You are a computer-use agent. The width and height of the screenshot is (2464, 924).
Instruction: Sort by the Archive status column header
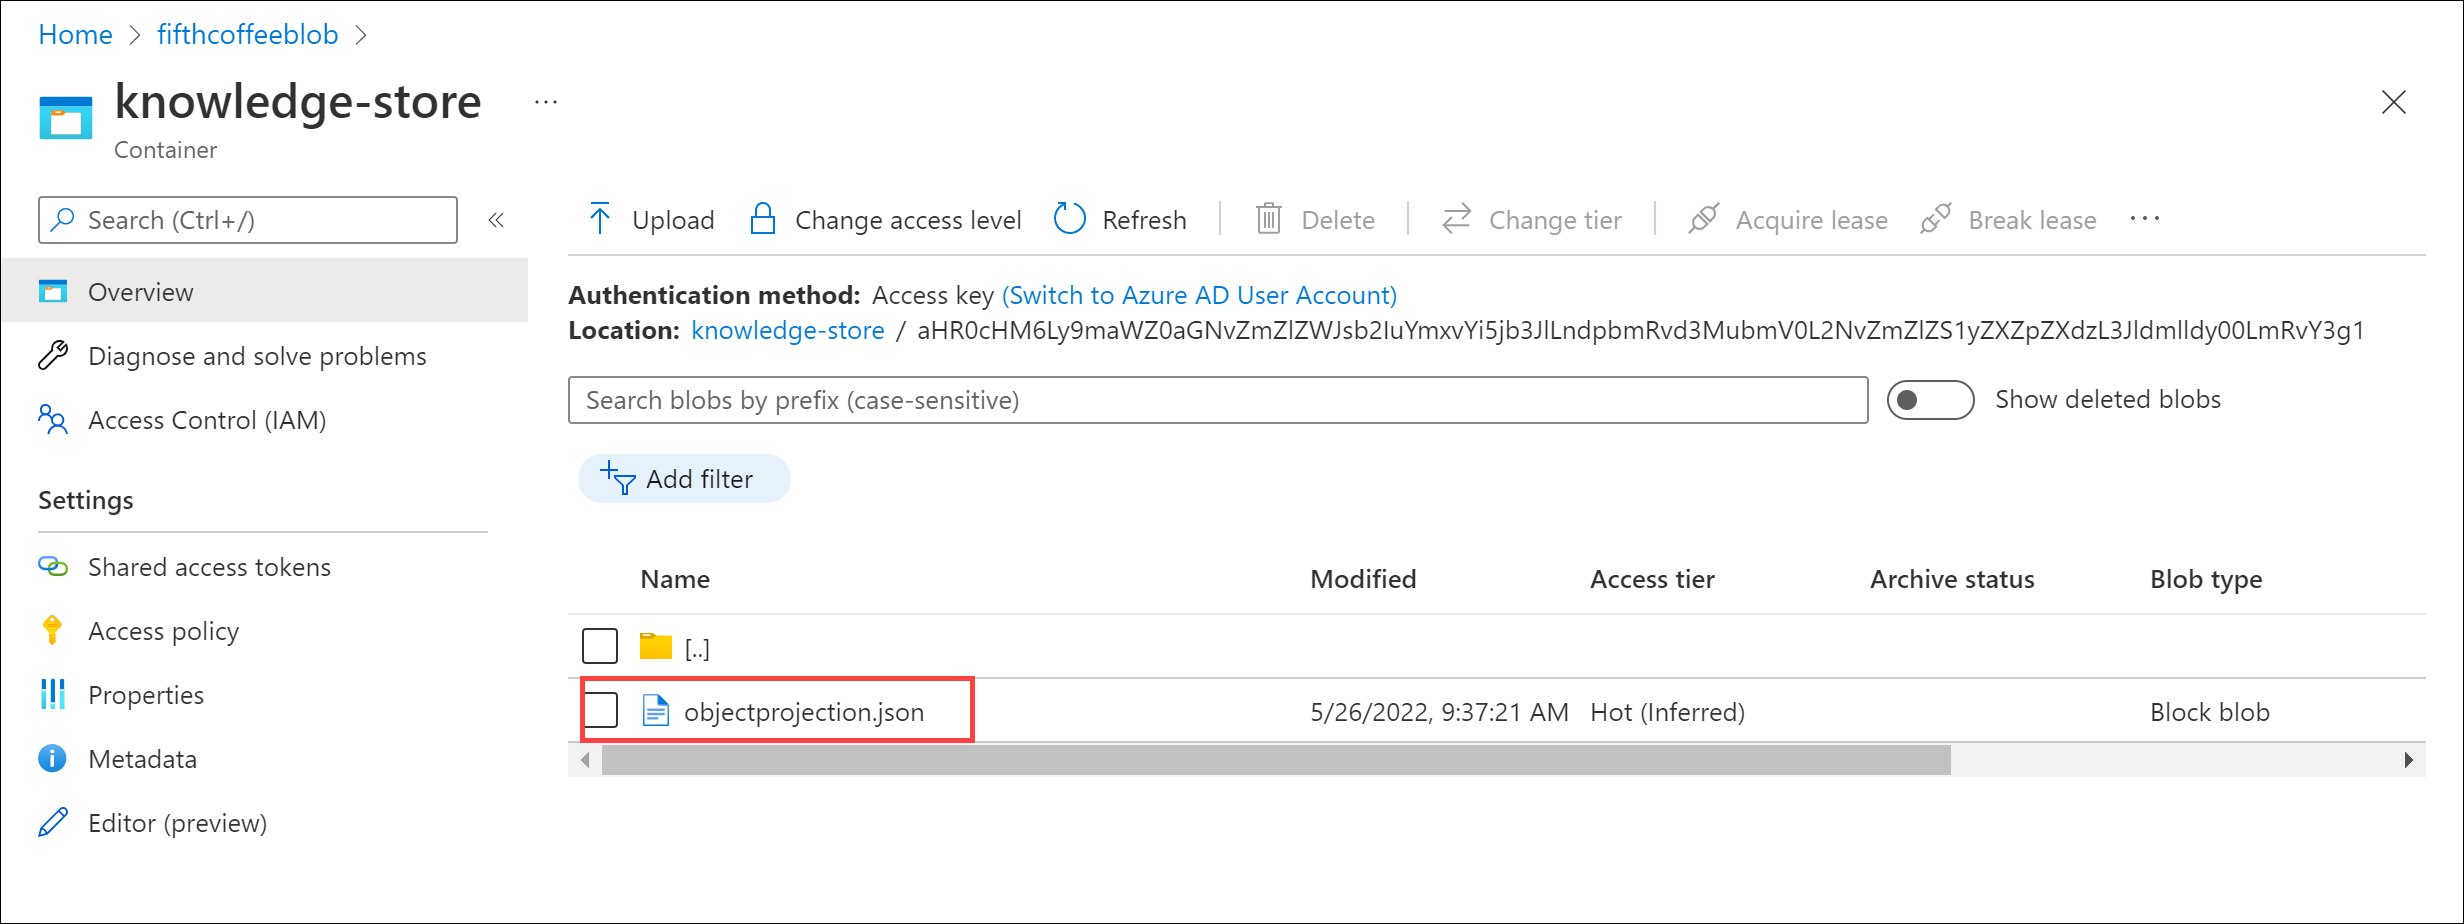(1952, 579)
